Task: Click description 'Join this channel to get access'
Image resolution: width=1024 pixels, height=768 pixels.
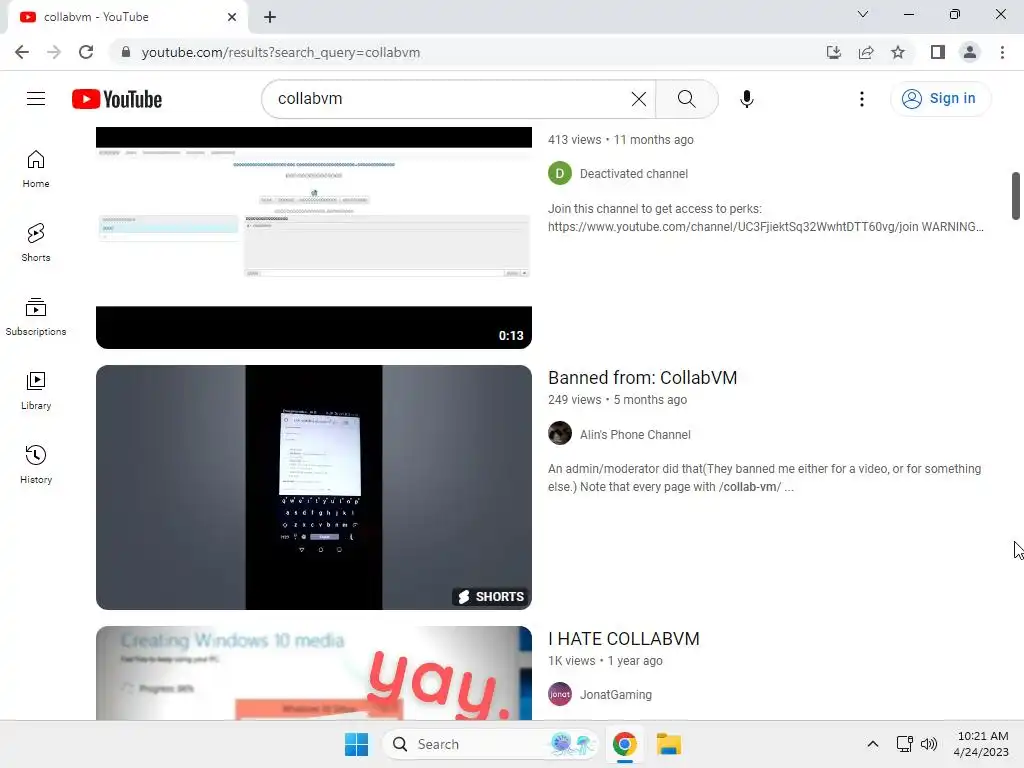Action: pyautogui.click(x=765, y=218)
